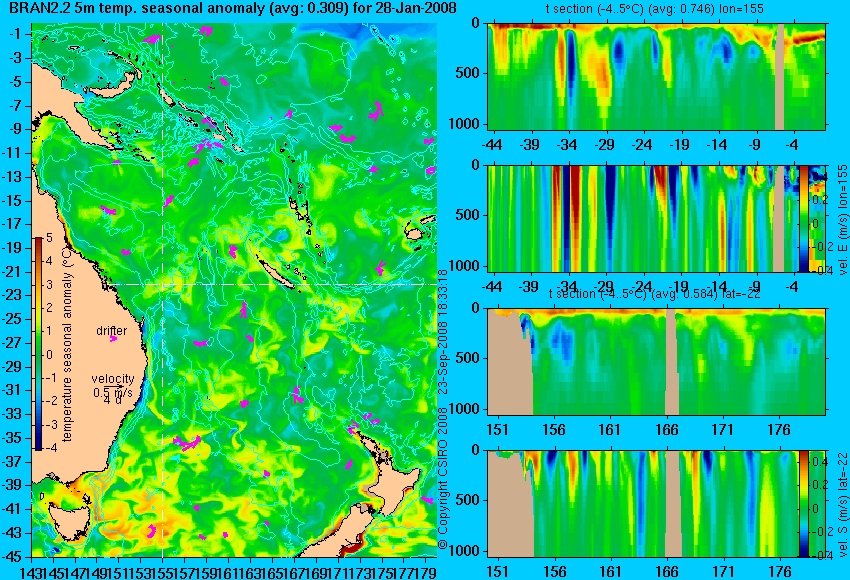The image size is (850, 580).
Task: Click the '-33' latitude tick on the map
Action: (12, 414)
